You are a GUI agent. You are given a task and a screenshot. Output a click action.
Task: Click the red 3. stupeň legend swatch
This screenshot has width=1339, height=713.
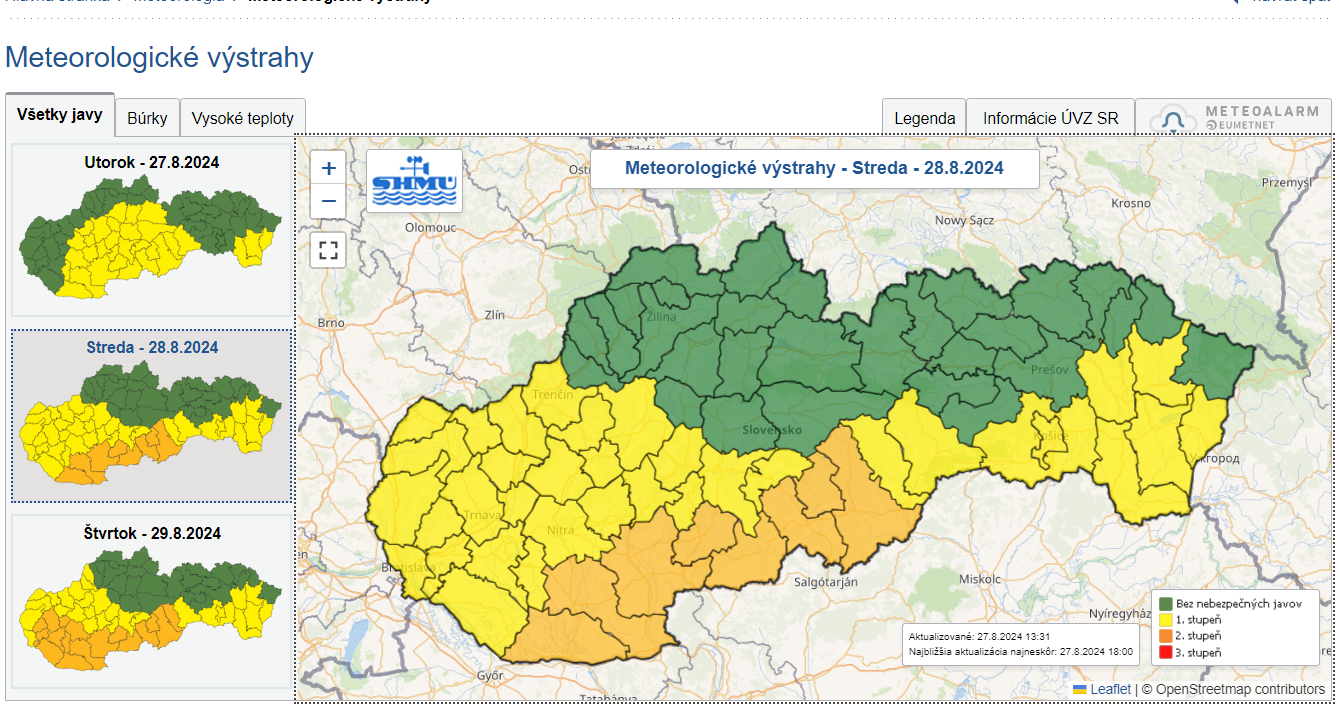pyautogui.click(x=1164, y=653)
